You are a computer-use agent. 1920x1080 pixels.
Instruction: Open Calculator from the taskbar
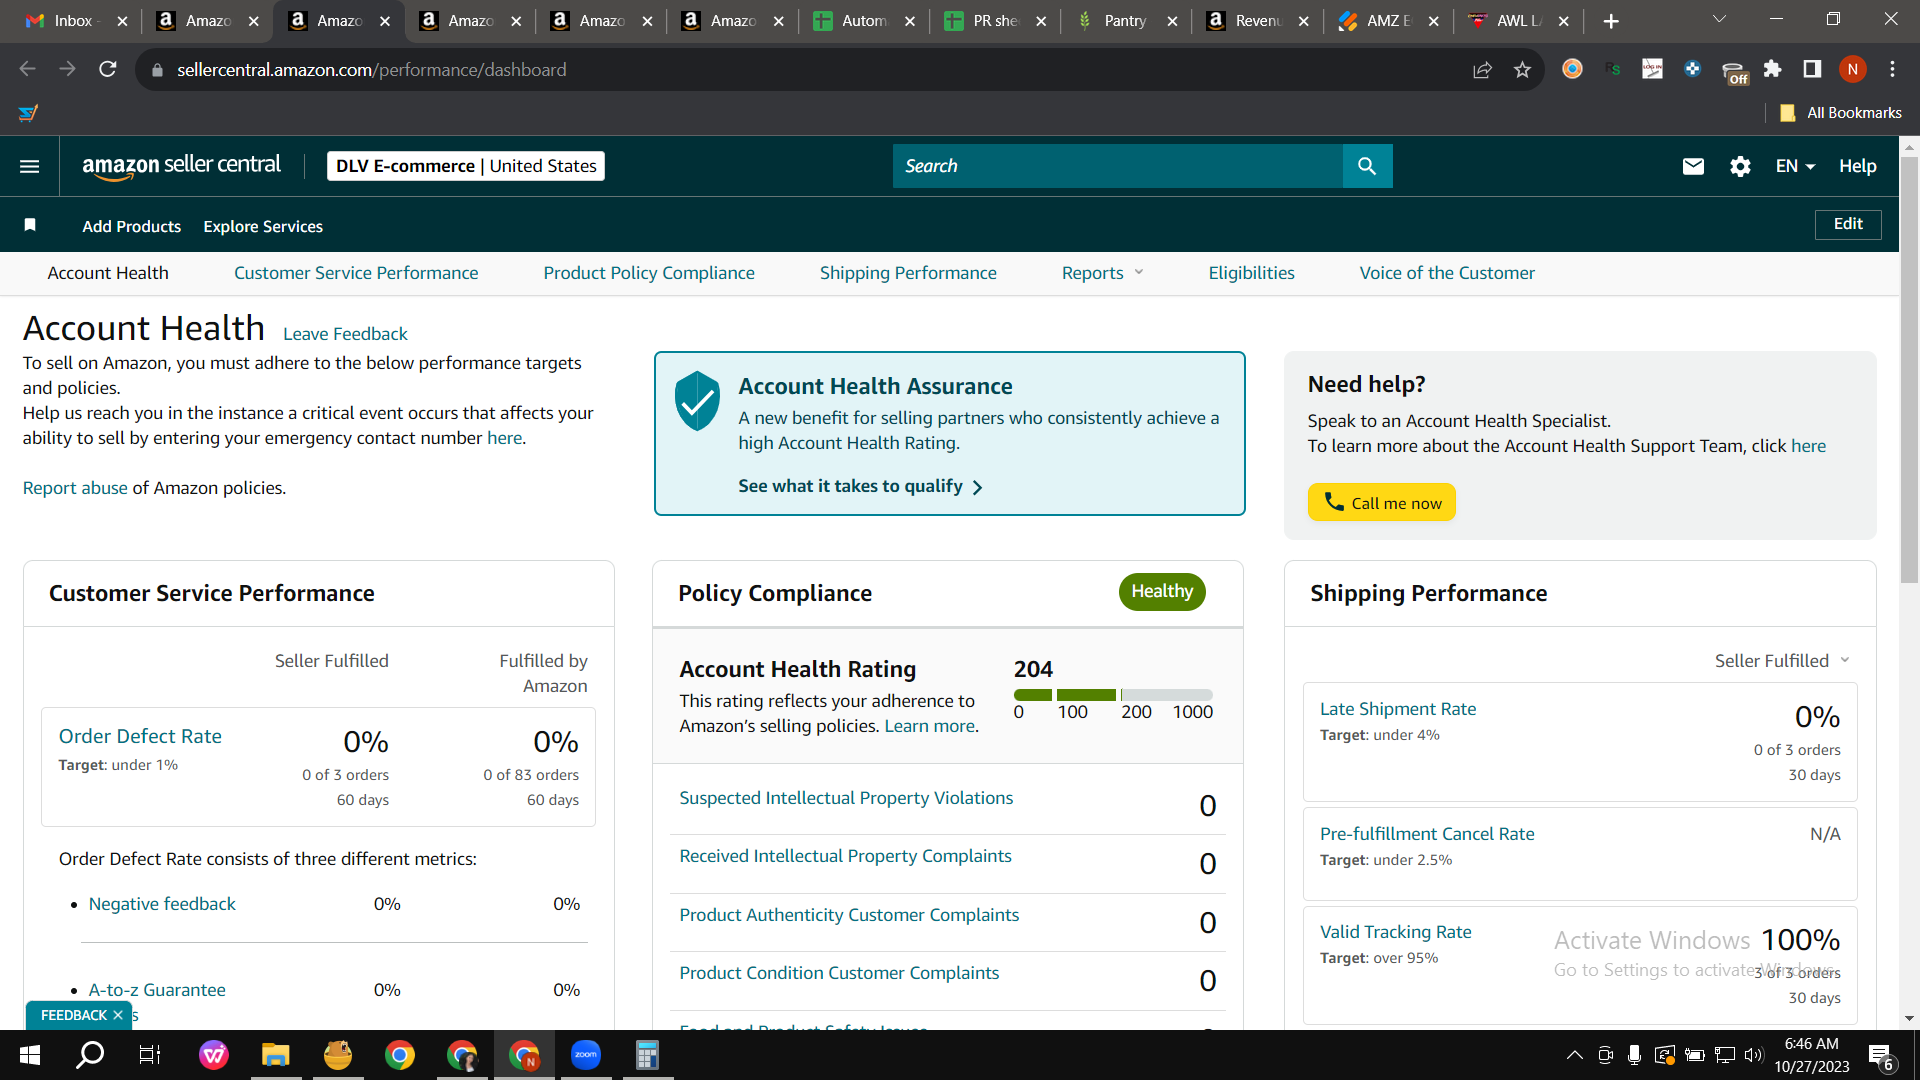click(647, 1055)
